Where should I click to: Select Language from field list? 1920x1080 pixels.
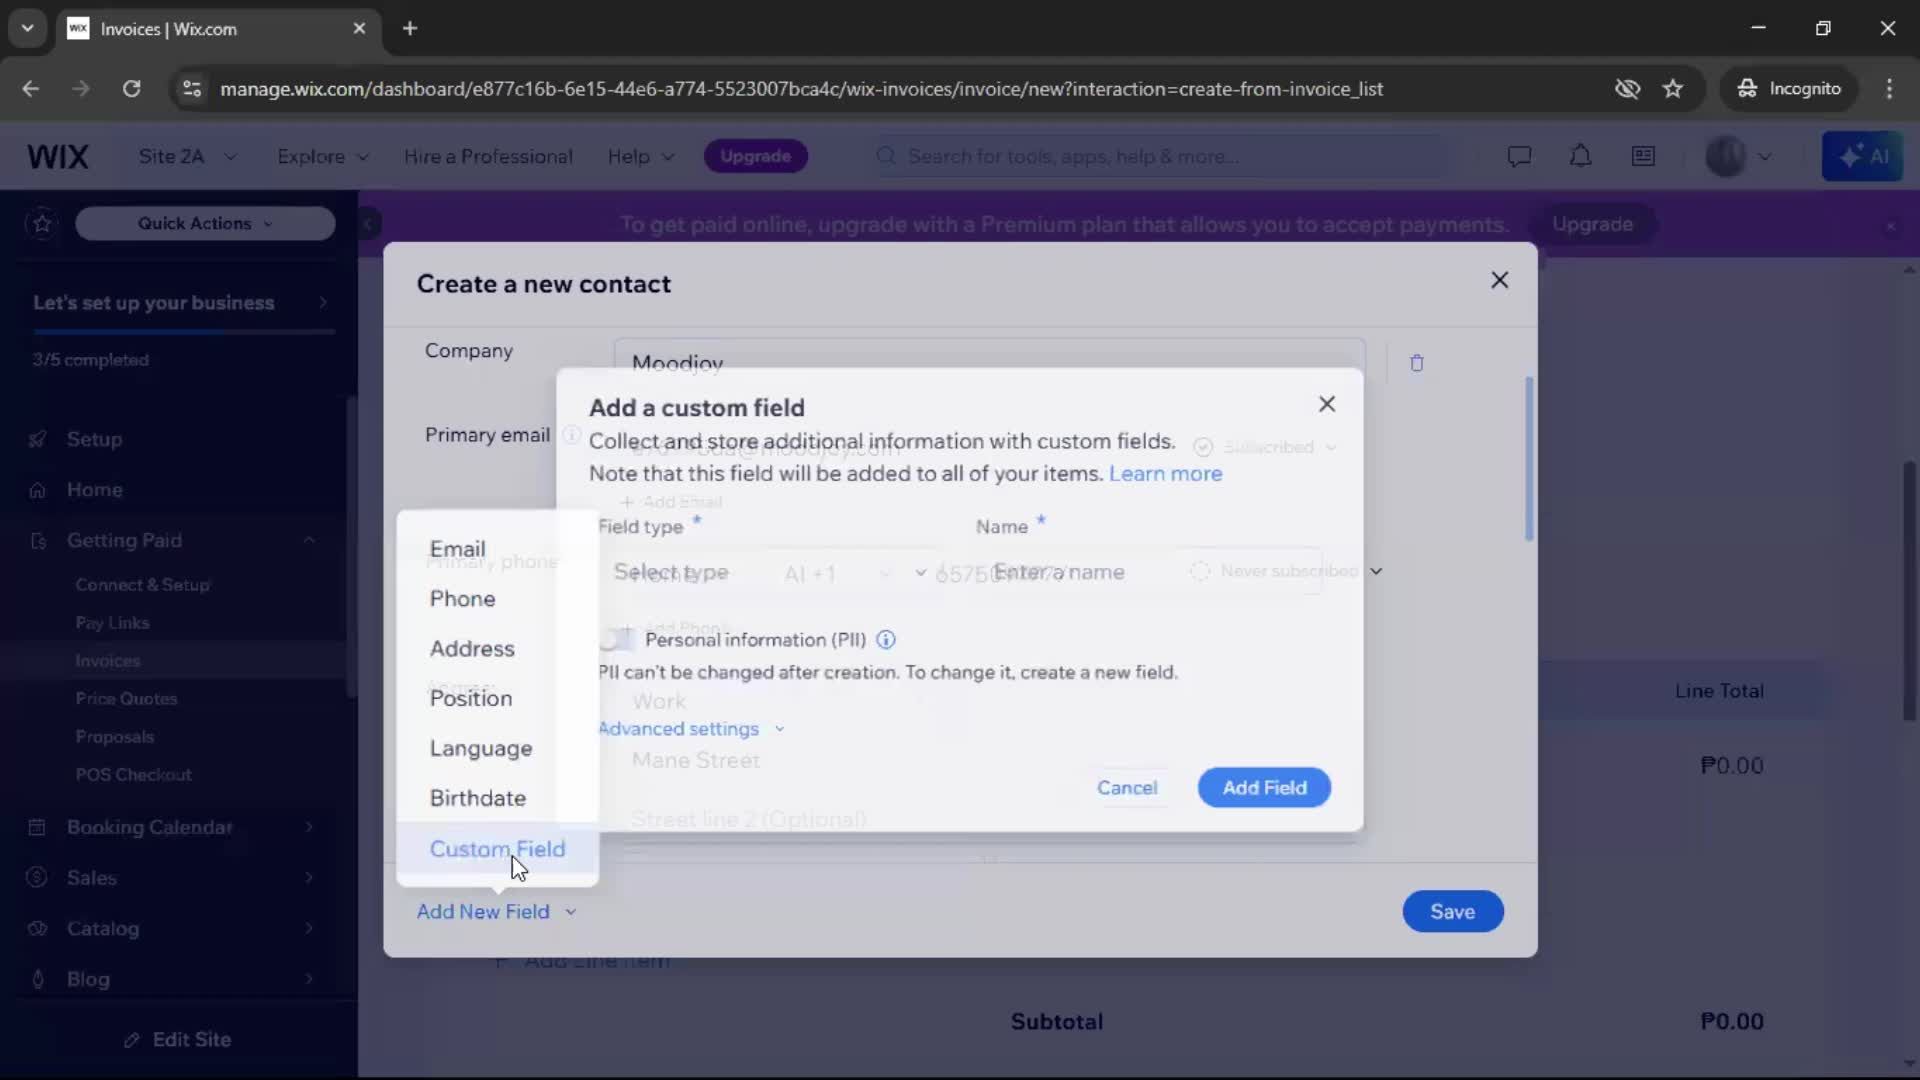(x=497, y=749)
